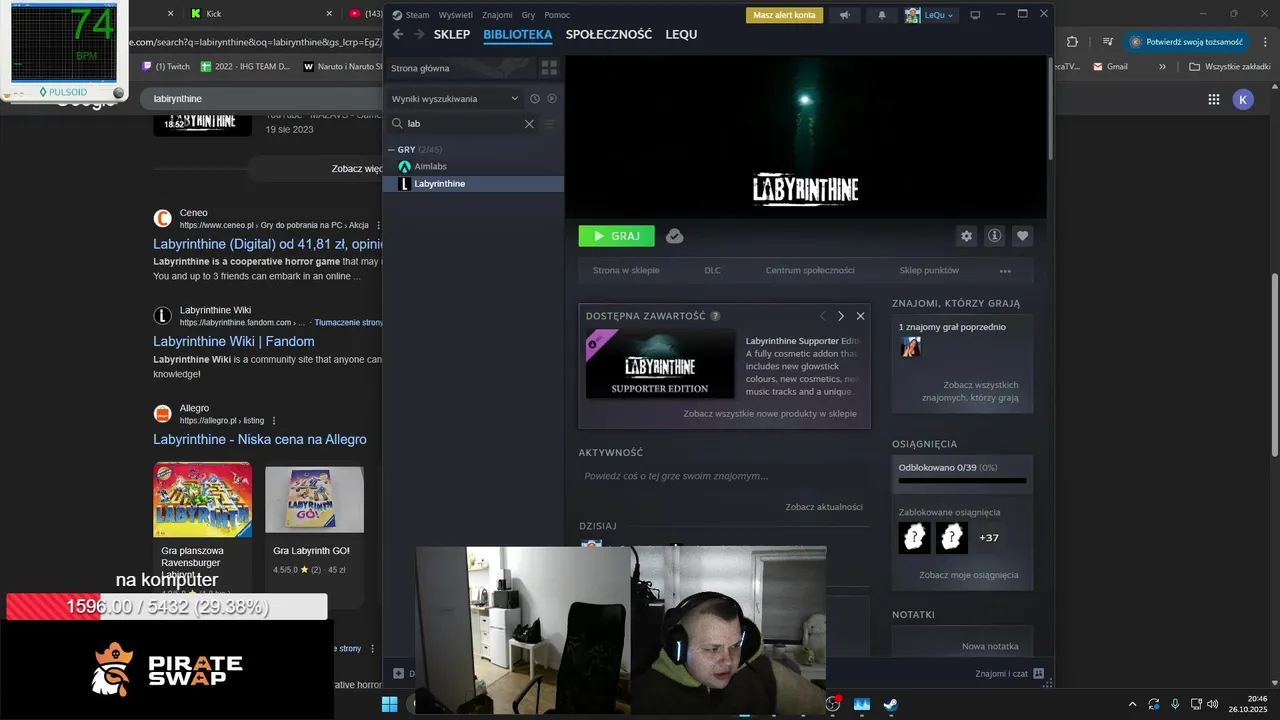Viewport: 1280px width, 720px height.
Task: Show the +37 remaining locked achievements
Action: pyautogui.click(x=988, y=538)
